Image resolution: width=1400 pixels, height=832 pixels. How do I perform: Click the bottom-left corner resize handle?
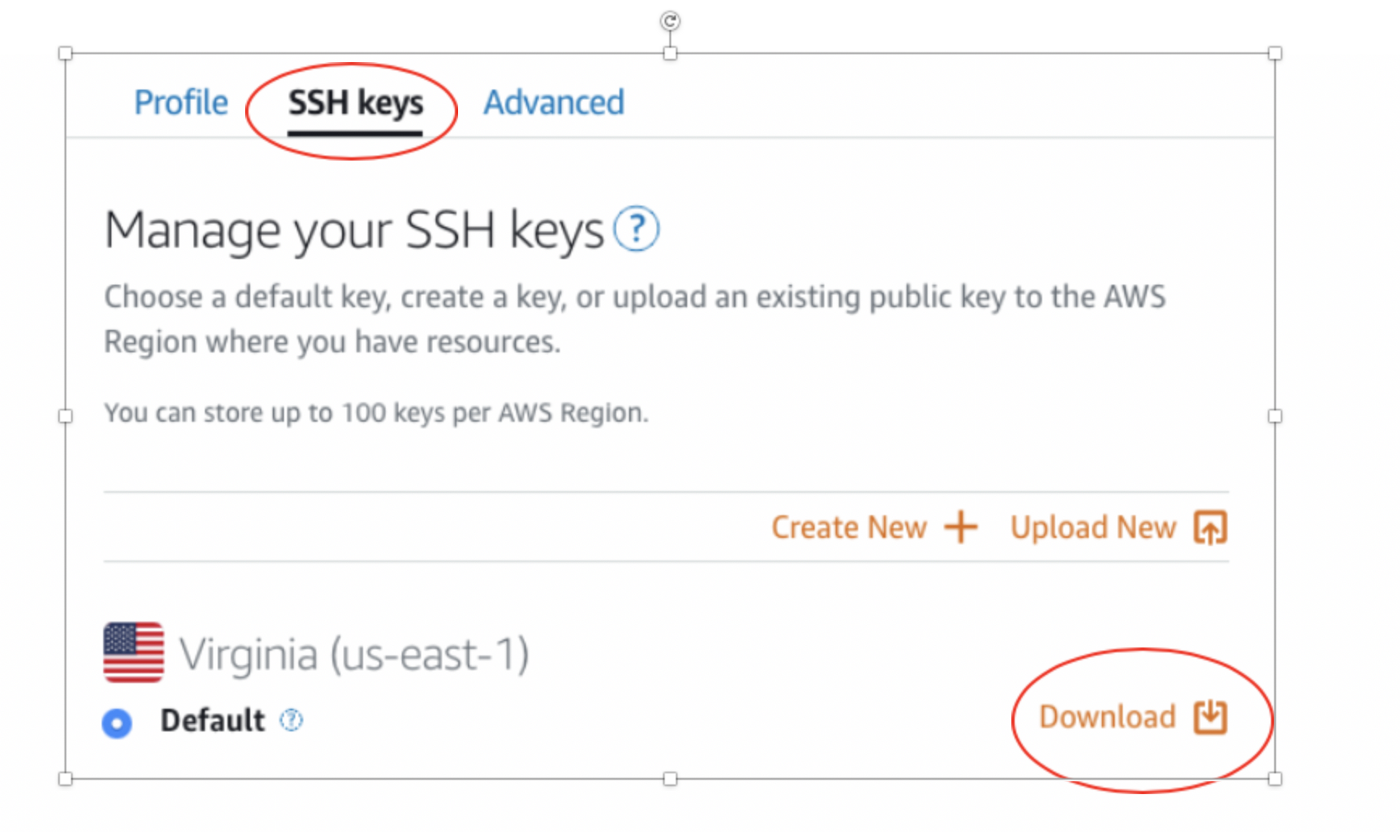[66, 778]
